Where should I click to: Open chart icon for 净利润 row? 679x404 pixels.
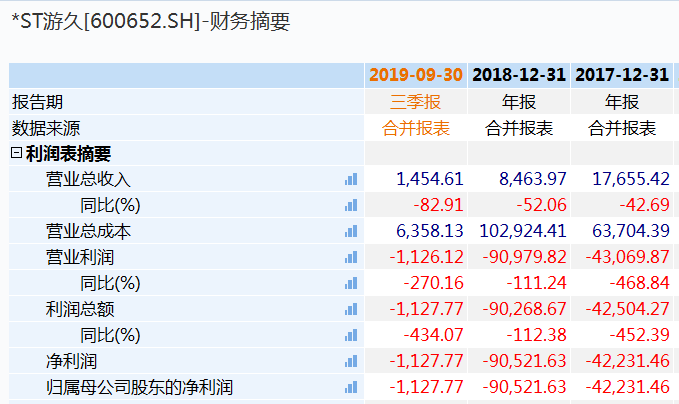point(351,361)
